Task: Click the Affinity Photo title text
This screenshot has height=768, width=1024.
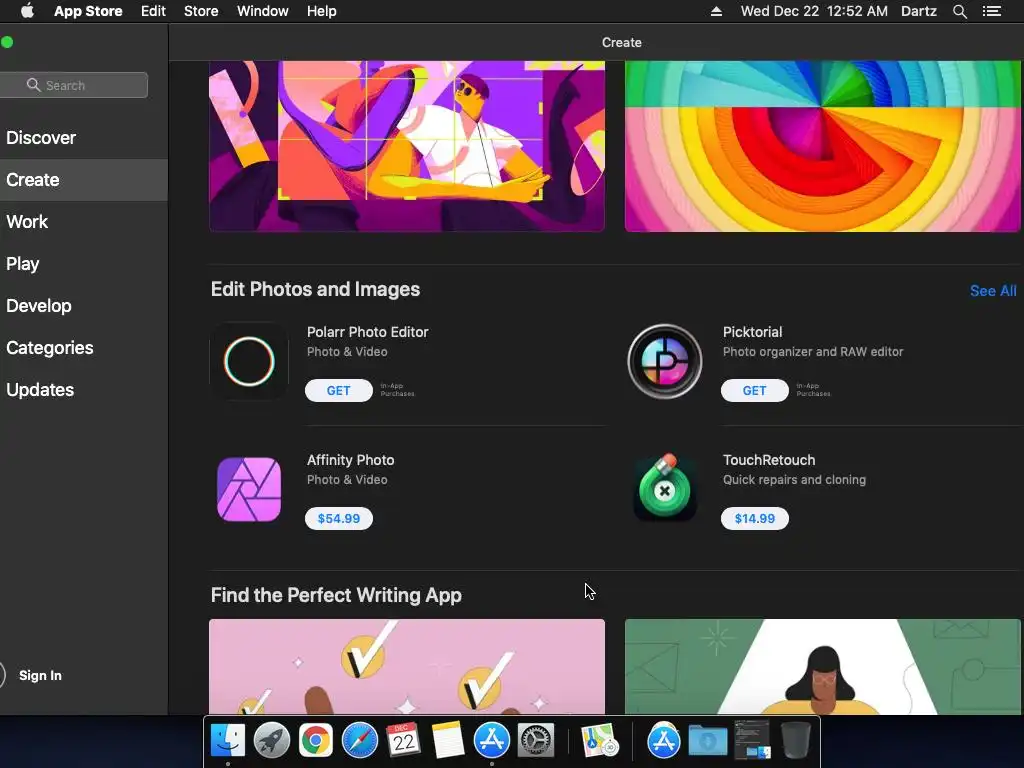Action: 351,460
